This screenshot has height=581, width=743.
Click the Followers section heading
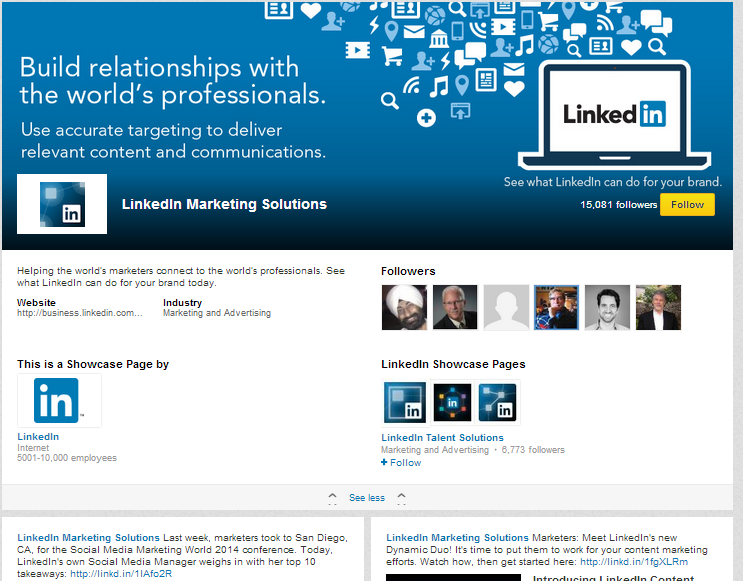408,271
